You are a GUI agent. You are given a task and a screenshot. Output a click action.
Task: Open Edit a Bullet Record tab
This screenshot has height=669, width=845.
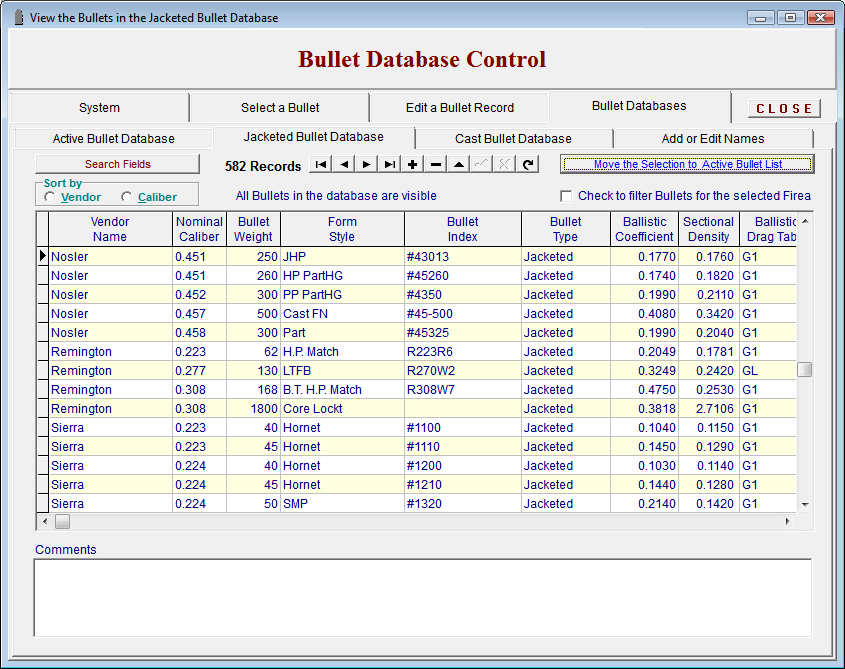(460, 108)
